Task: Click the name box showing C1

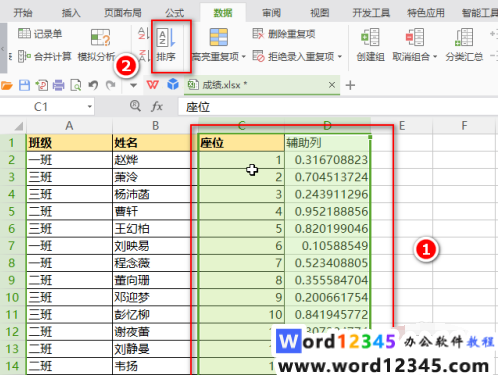Action: [x=41, y=107]
